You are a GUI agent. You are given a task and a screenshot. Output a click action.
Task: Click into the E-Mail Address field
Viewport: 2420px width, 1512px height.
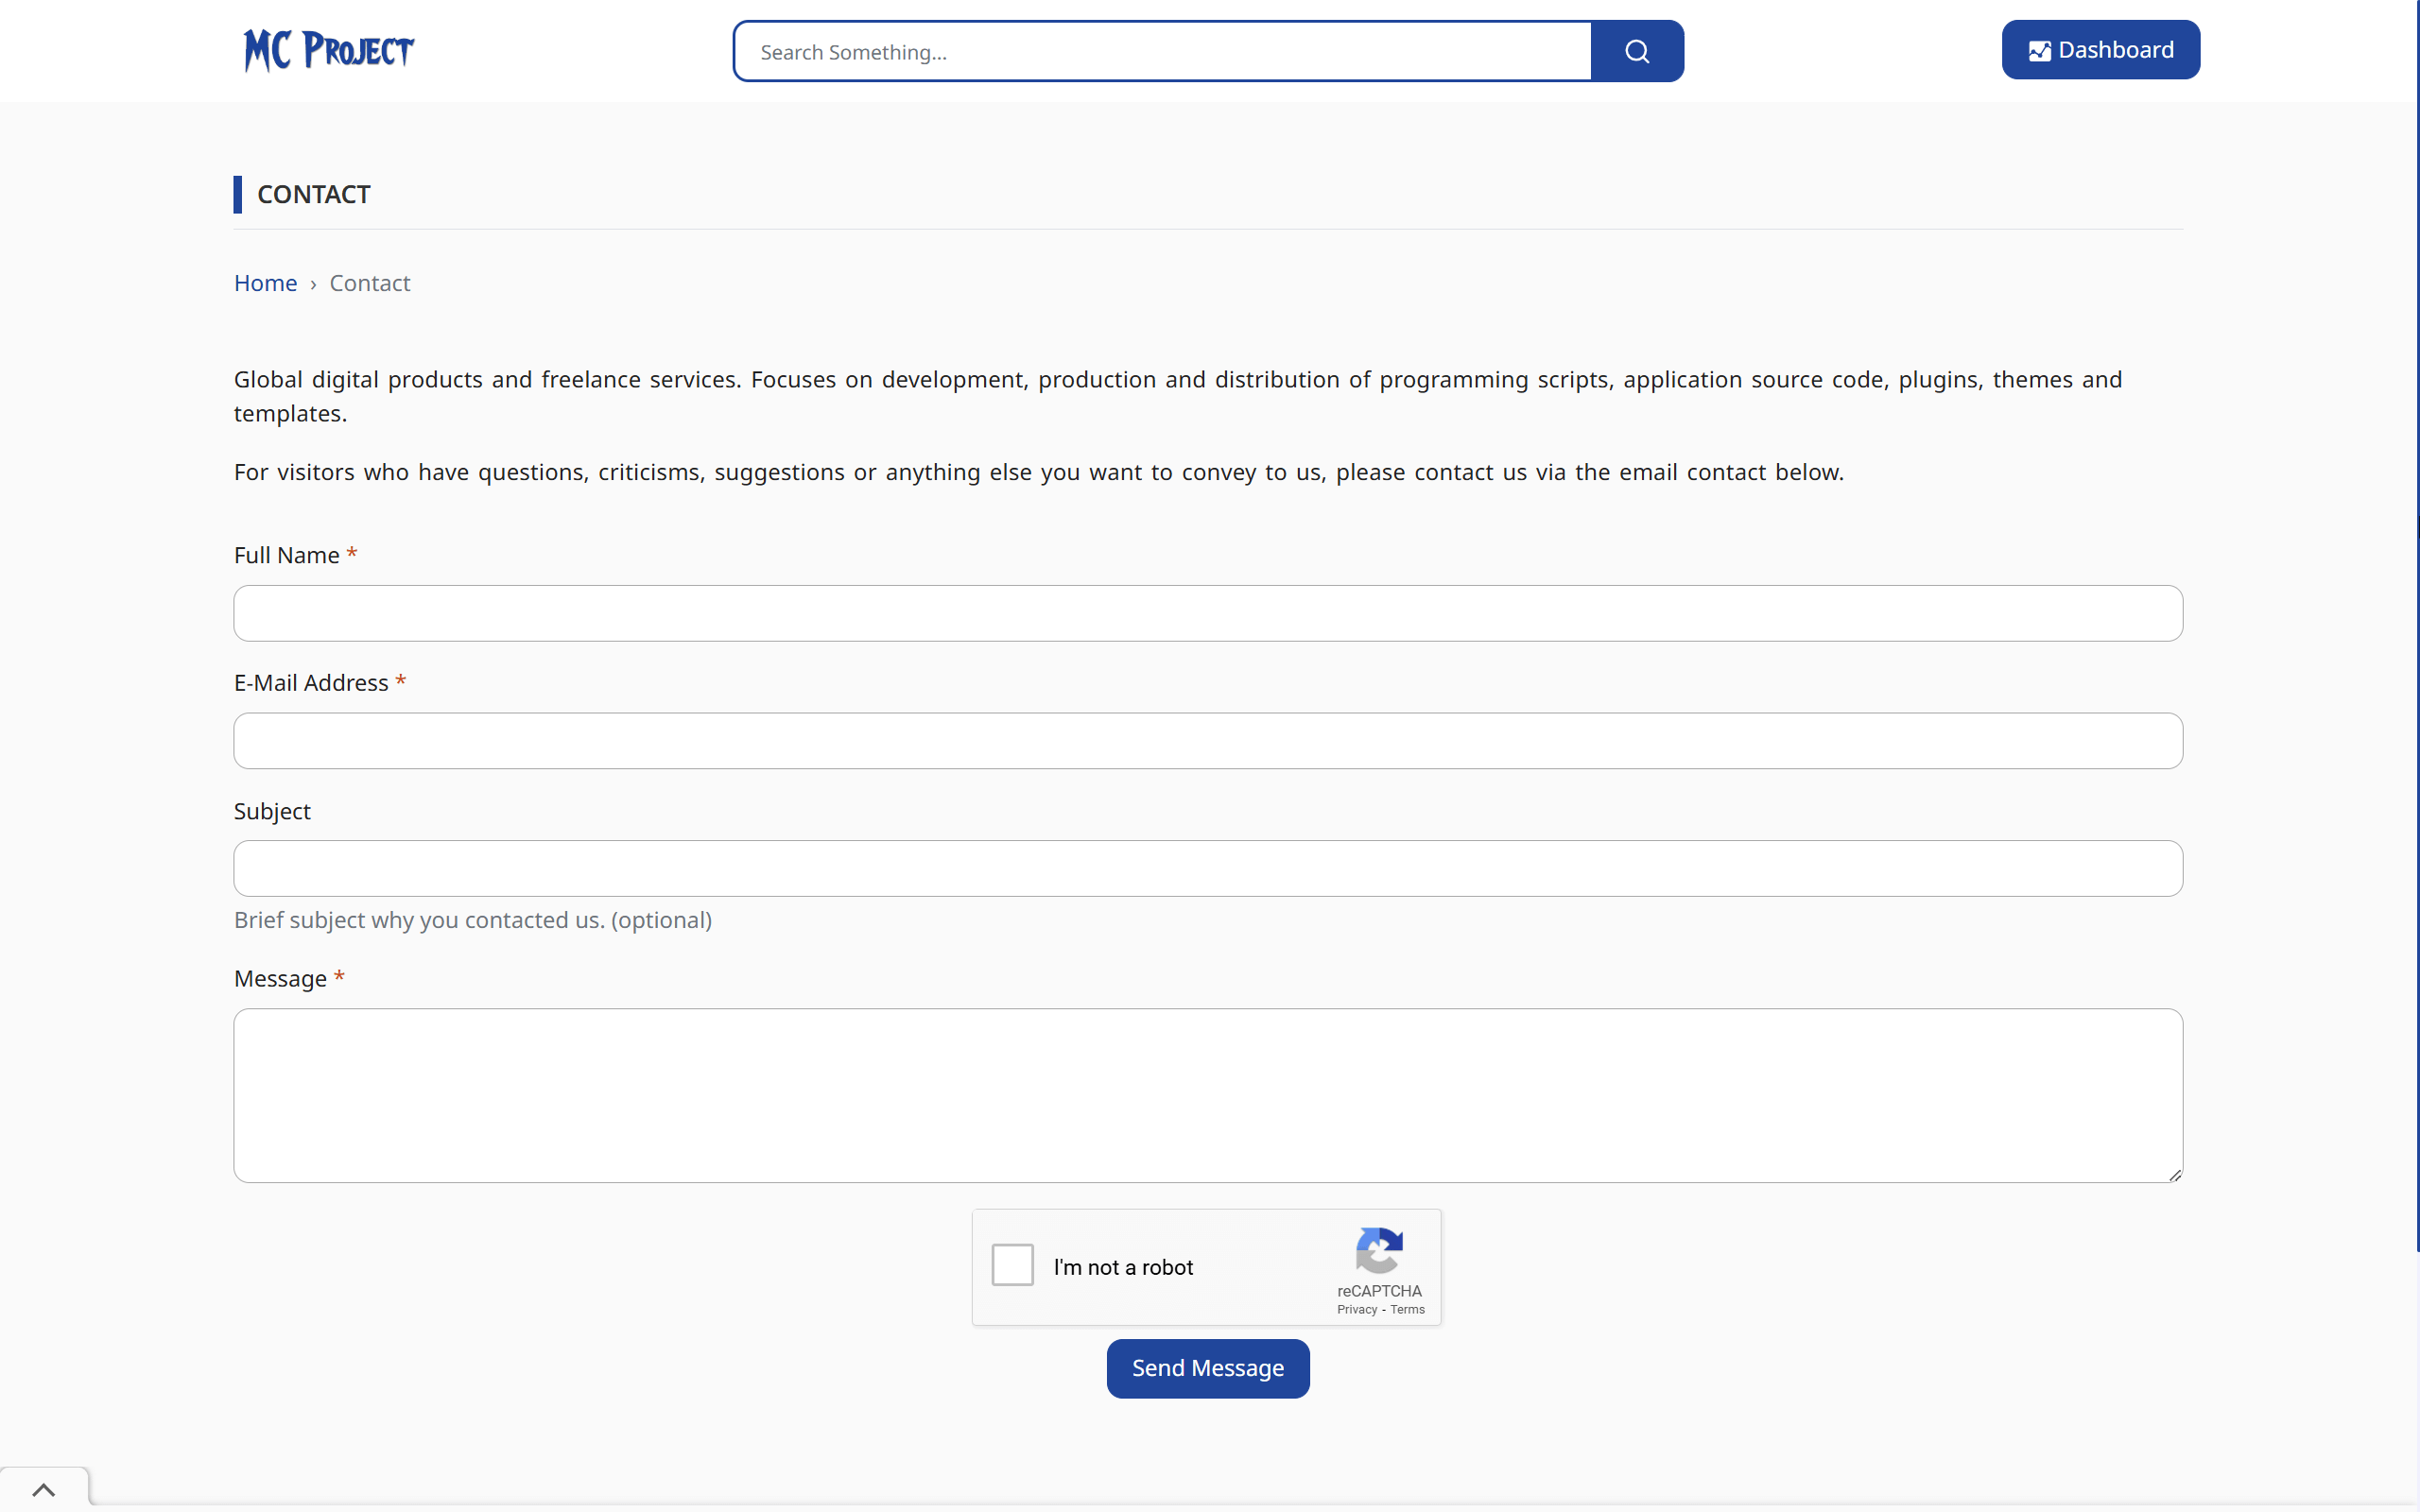pyautogui.click(x=1208, y=741)
